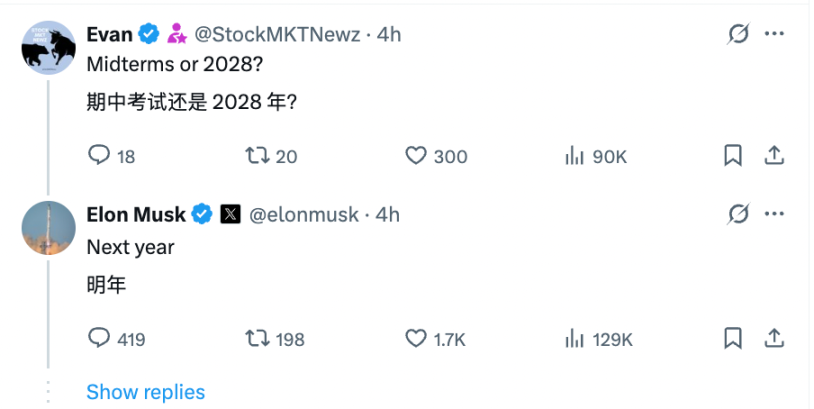Open Grok explain icon on Elon's tweet
The height and width of the screenshot is (409, 814).
(x=738, y=214)
